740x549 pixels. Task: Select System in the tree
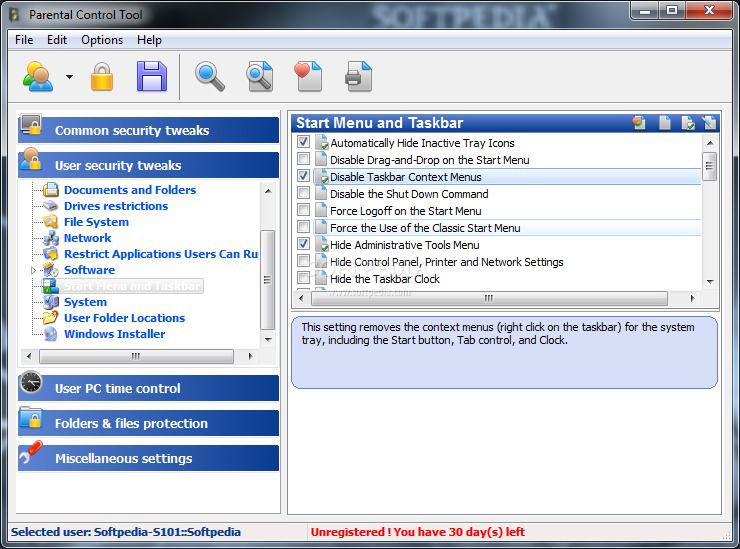[85, 302]
